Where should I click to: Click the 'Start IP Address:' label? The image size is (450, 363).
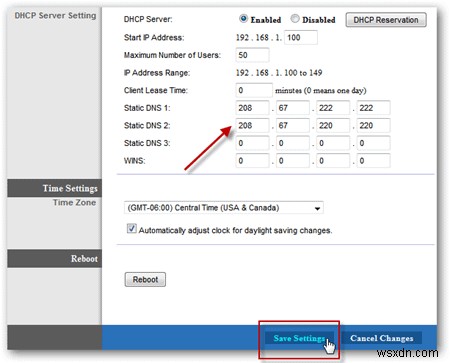[154, 38]
